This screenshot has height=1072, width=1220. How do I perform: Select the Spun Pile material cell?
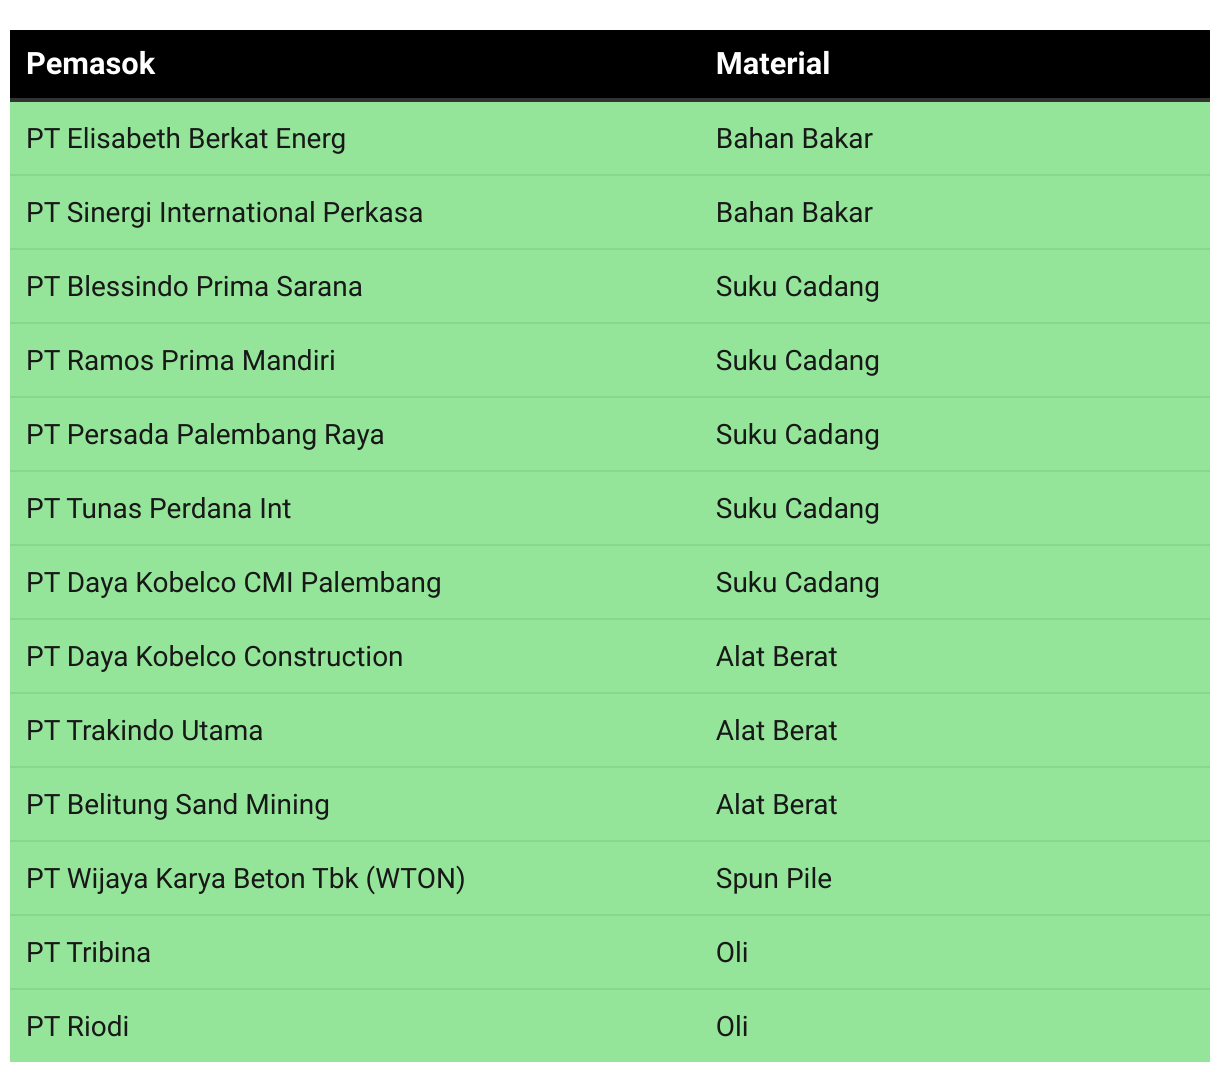click(774, 878)
